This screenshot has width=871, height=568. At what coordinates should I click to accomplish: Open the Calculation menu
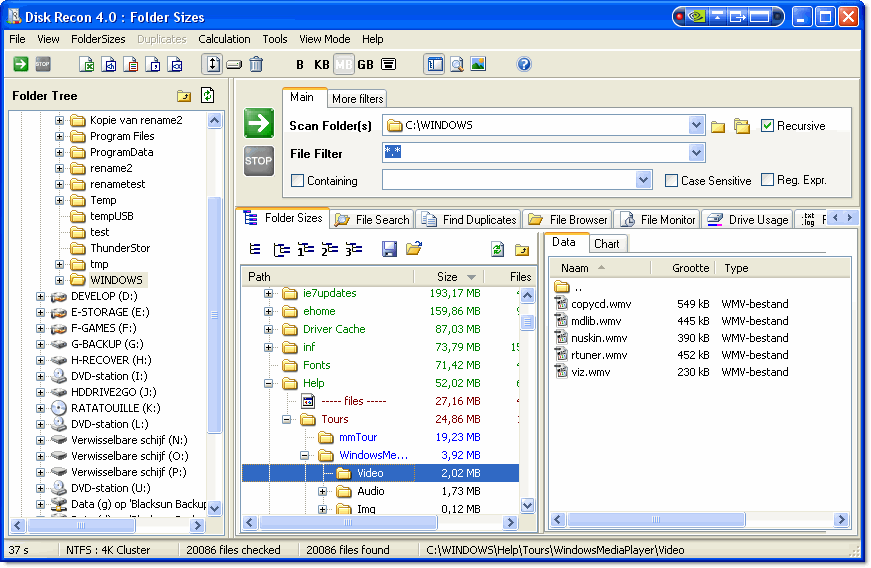224,39
